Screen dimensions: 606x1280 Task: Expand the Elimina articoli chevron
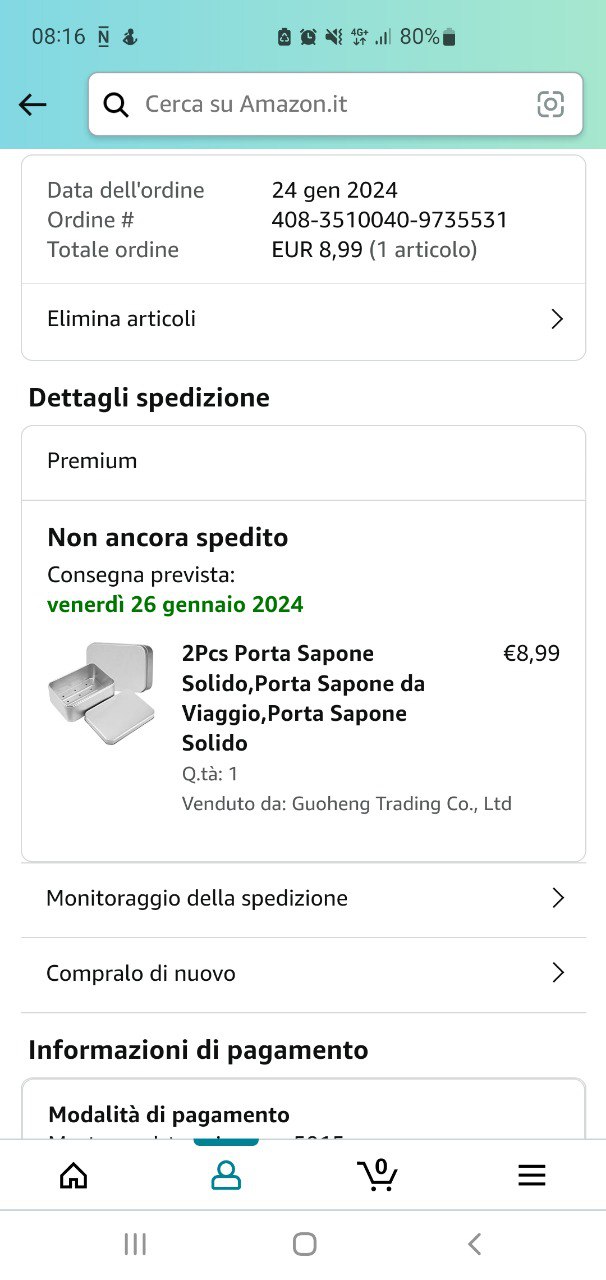click(557, 319)
